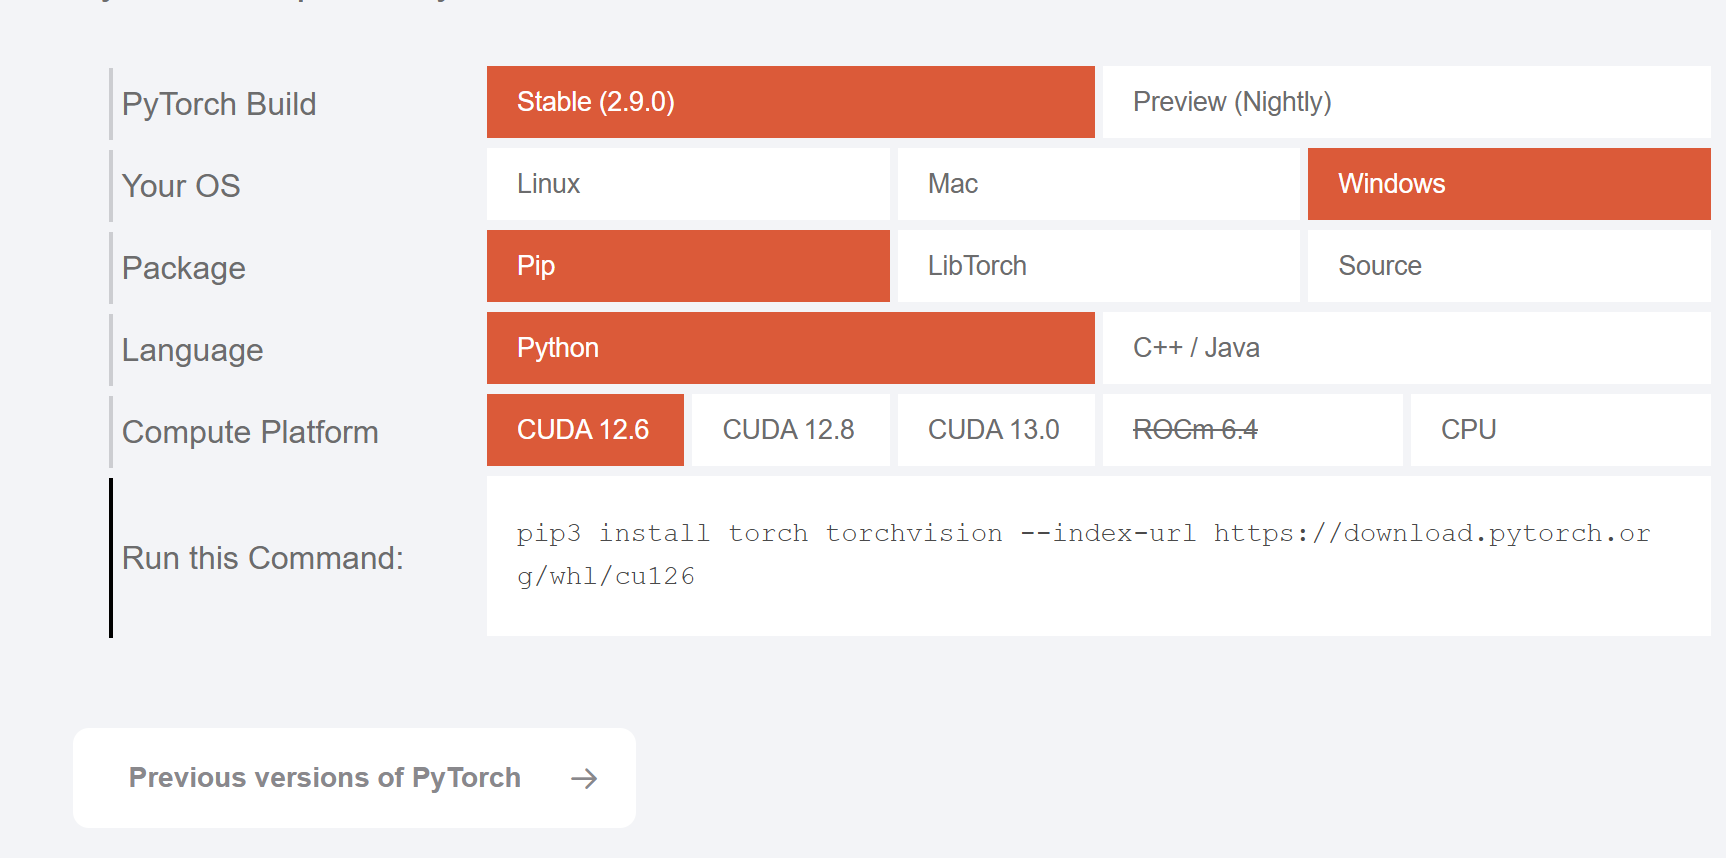Viewport: 1726px width, 858px height.
Task: Choose the Source package option
Action: [x=1509, y=266]
